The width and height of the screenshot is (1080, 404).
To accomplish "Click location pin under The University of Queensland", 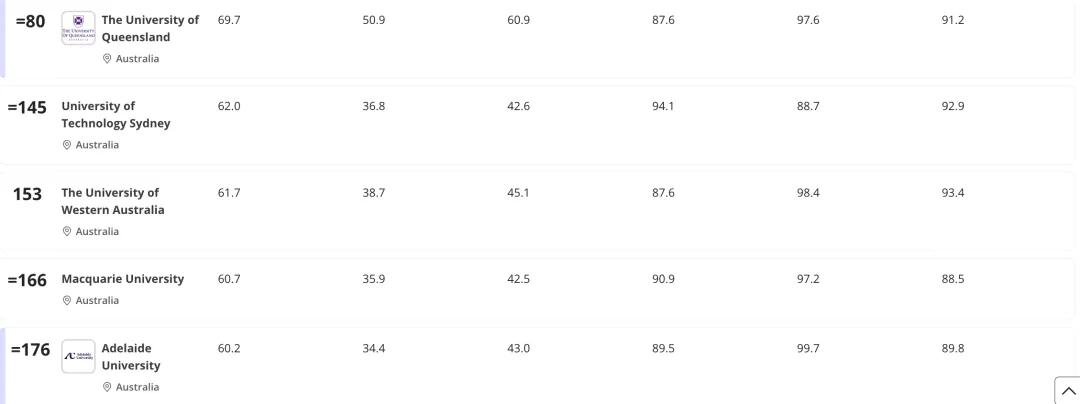I will tap(106, 59).
